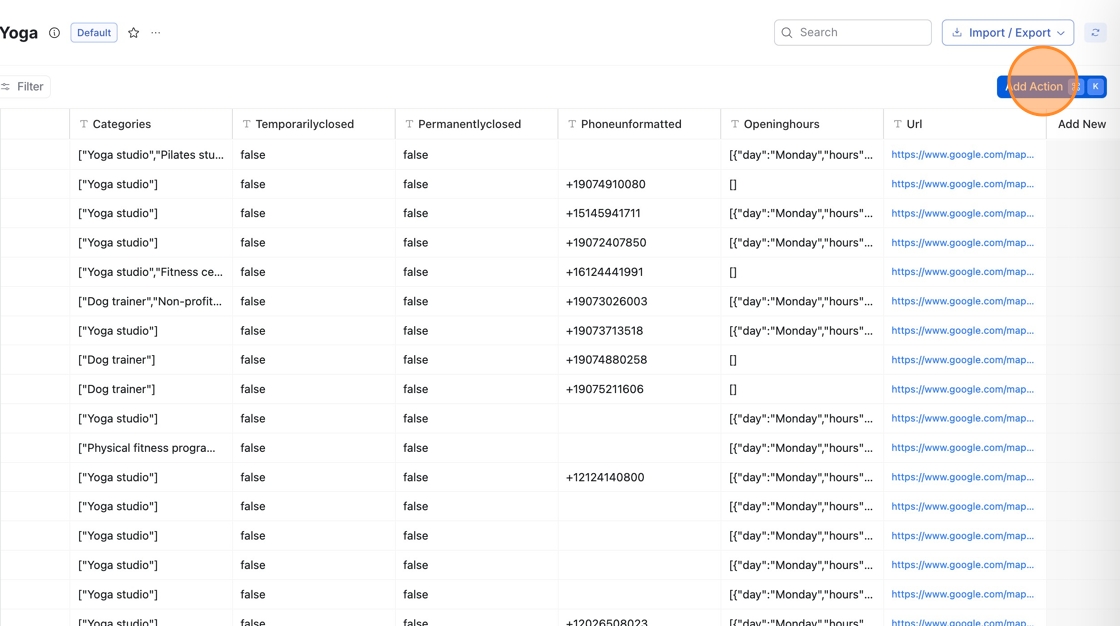This screenshot has width=1120, height=626.
Task: Click the text-type icon in Phoneunformatted header
Action: tap(572, 124)
